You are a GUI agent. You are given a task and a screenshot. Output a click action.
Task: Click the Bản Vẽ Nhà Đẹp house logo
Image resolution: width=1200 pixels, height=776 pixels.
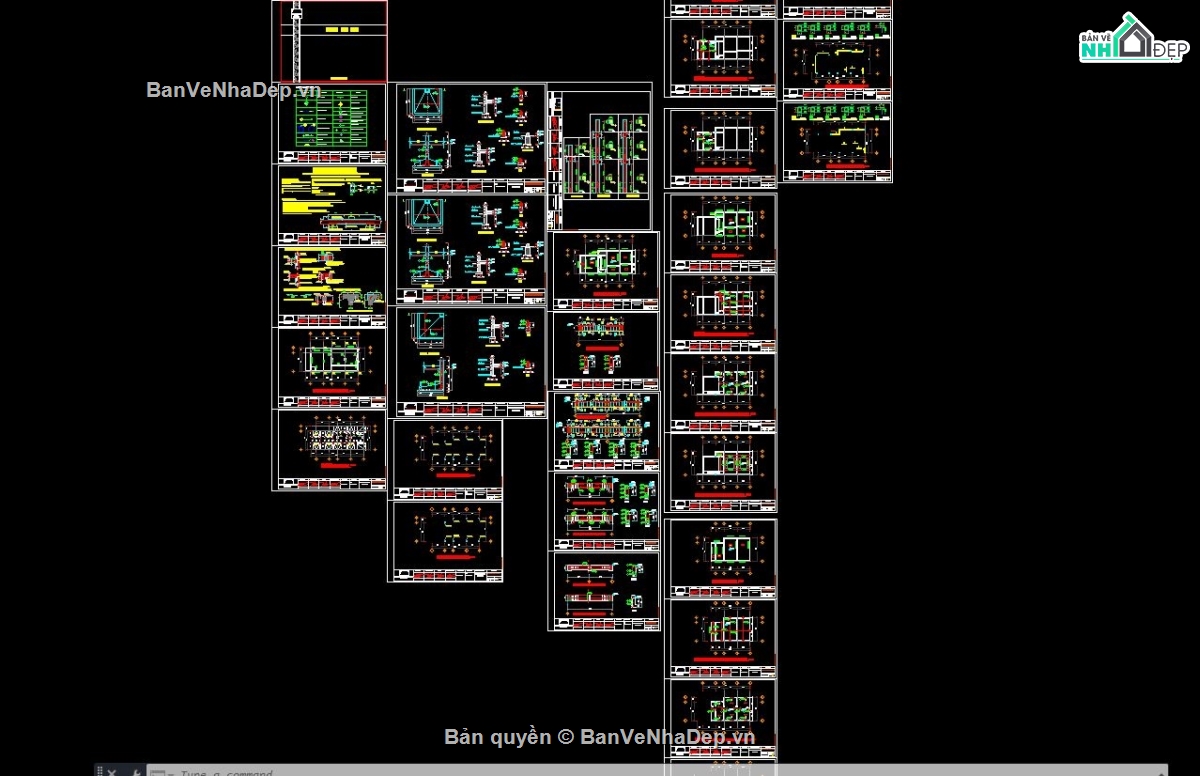1132,39
